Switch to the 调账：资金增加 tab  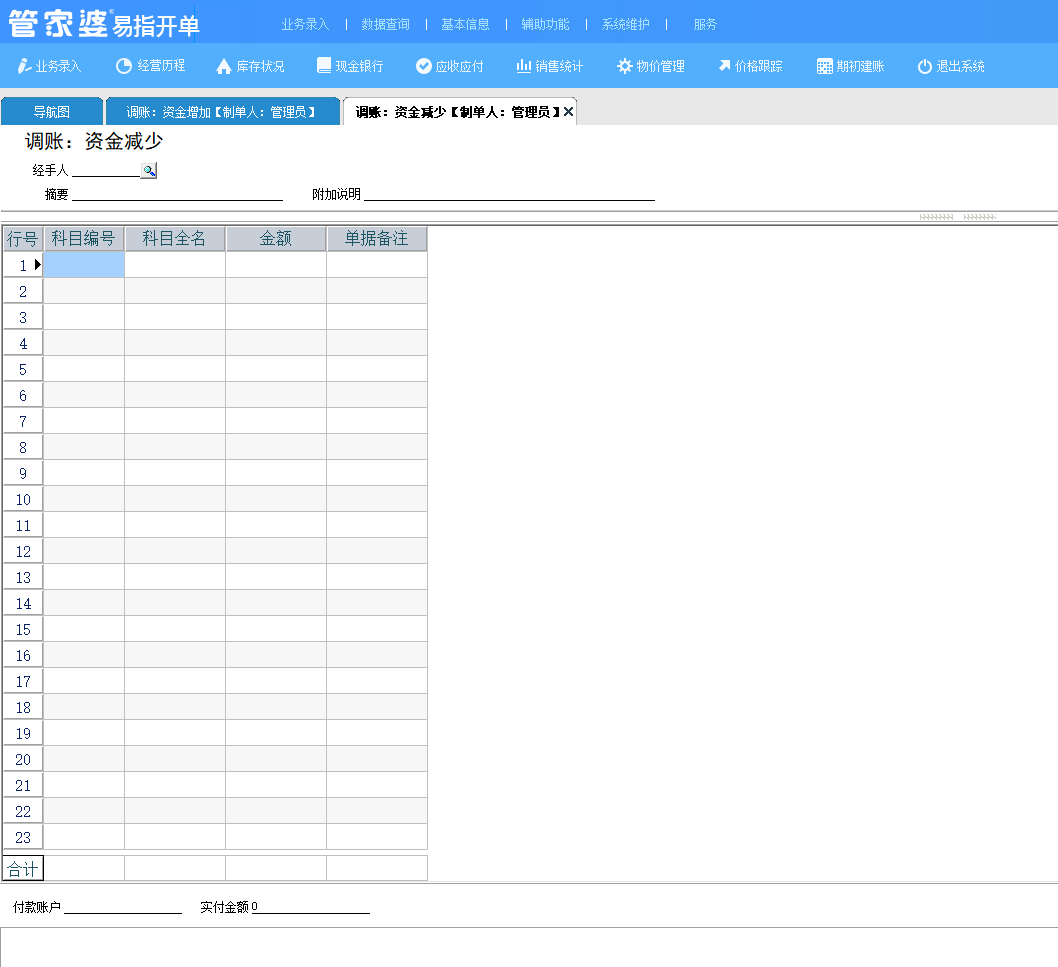[222, 112]
